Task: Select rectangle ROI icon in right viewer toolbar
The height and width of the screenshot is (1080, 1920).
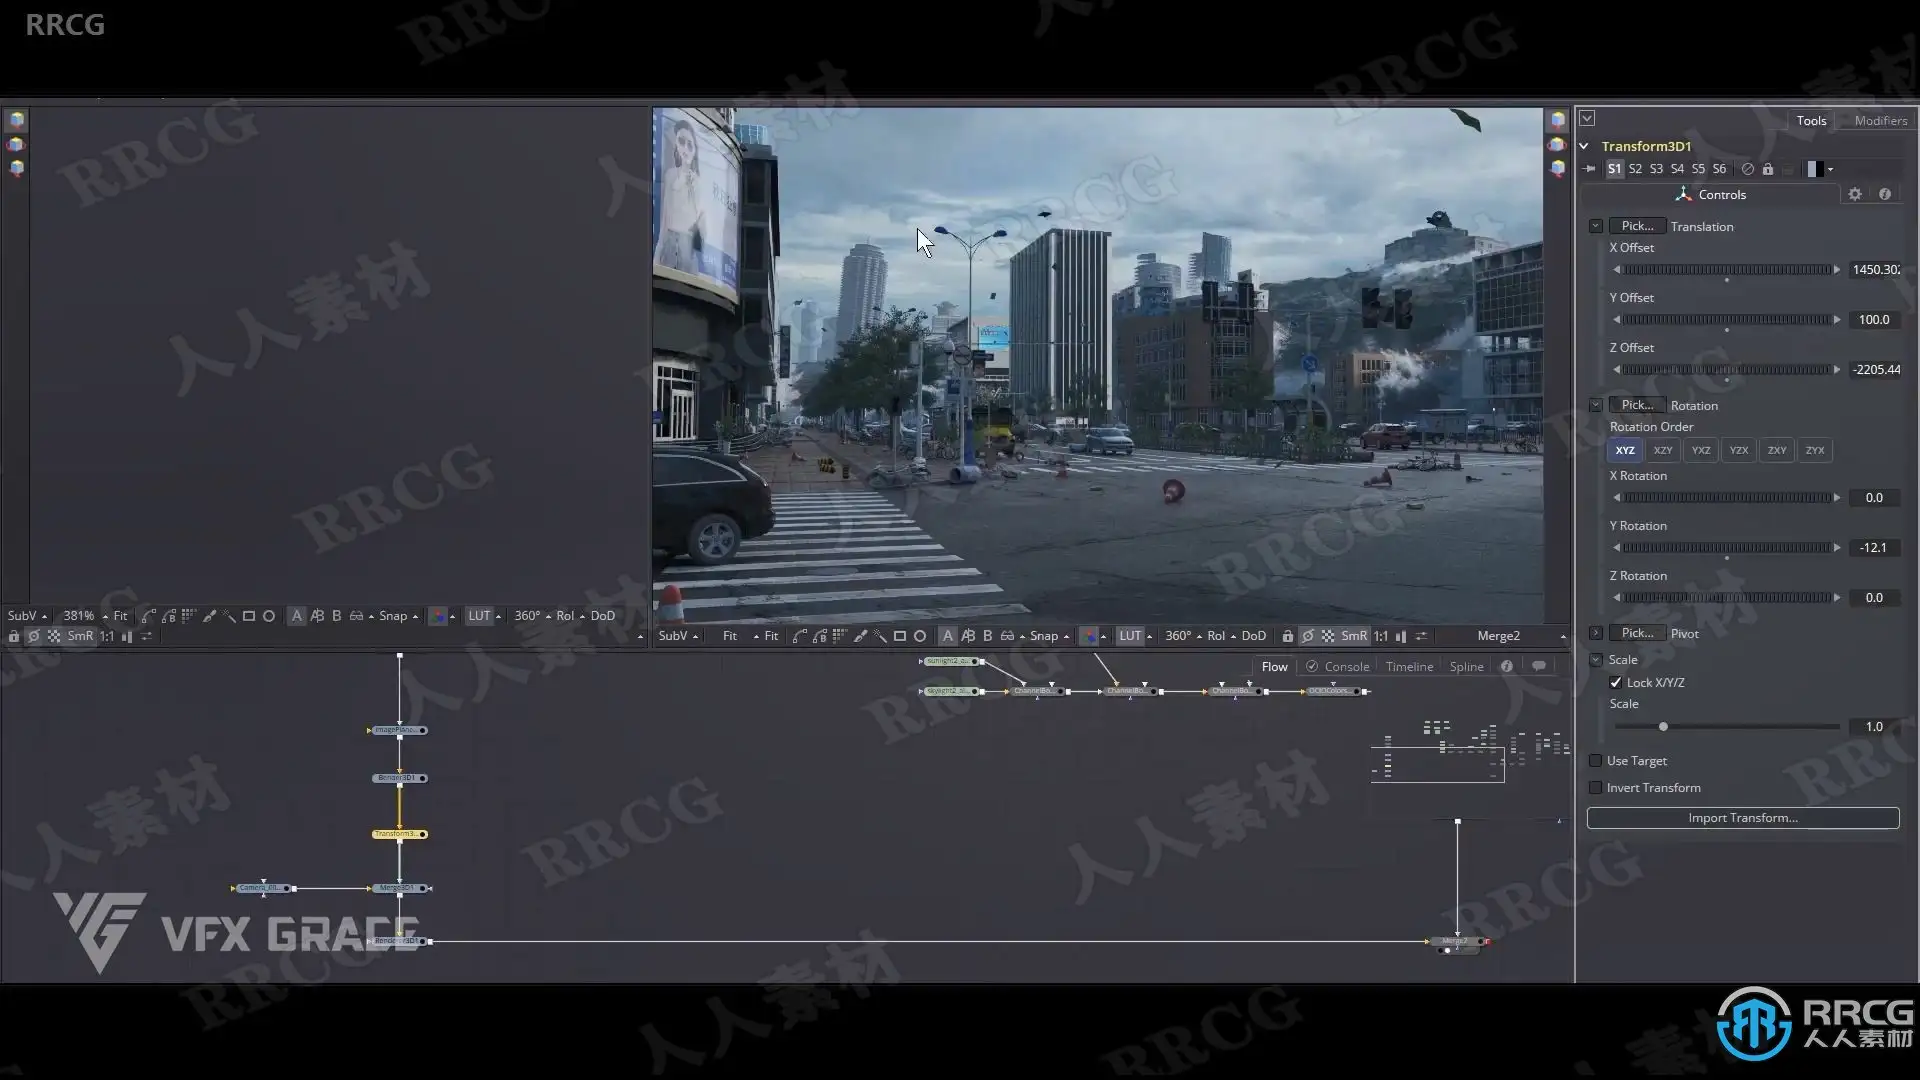Action: tap(899, 636)
